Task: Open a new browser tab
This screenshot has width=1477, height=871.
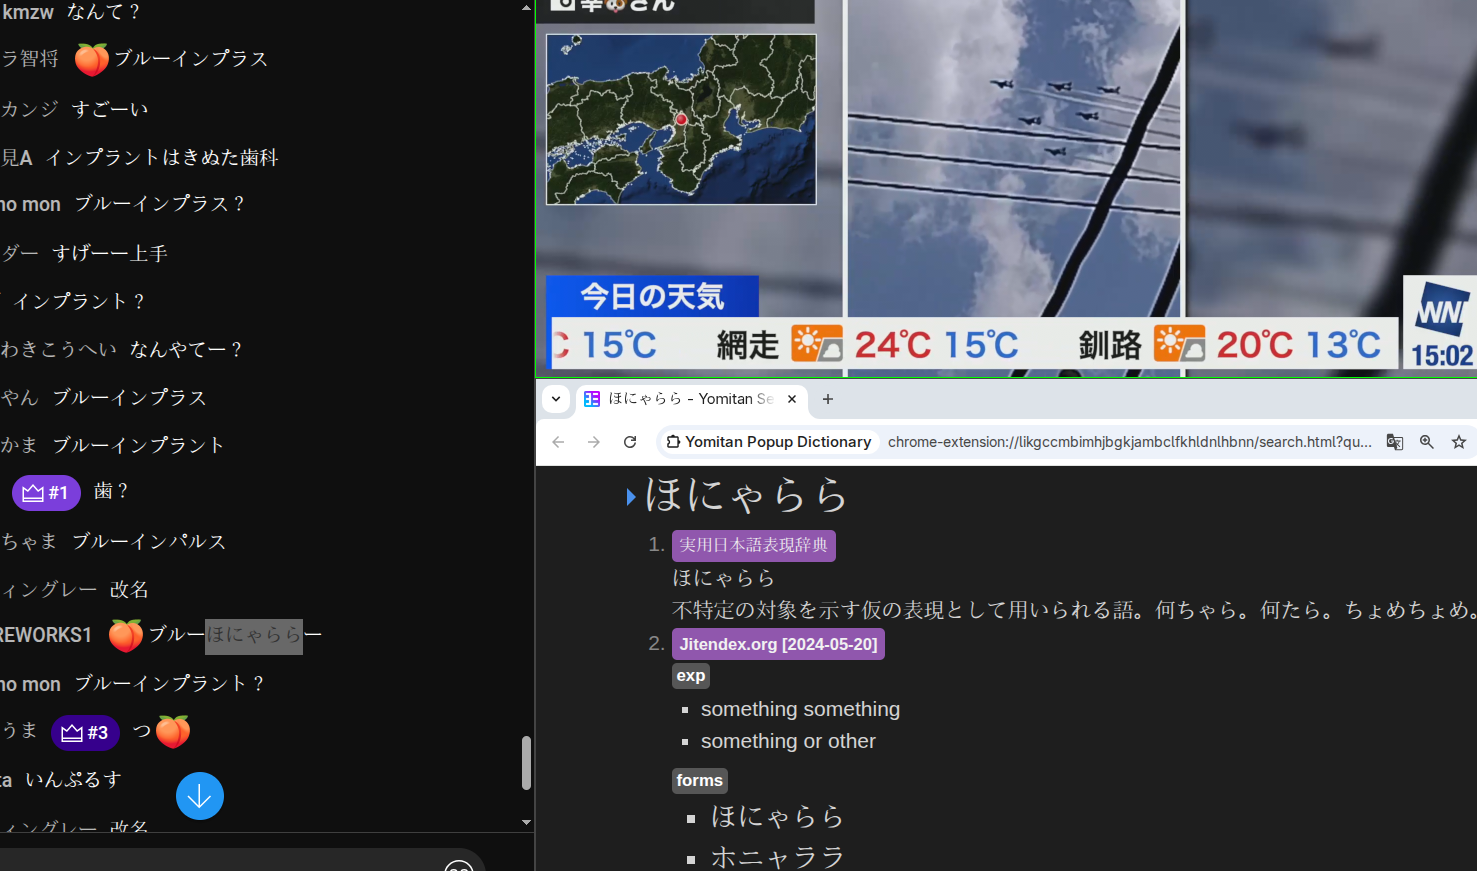Action: 828,399
